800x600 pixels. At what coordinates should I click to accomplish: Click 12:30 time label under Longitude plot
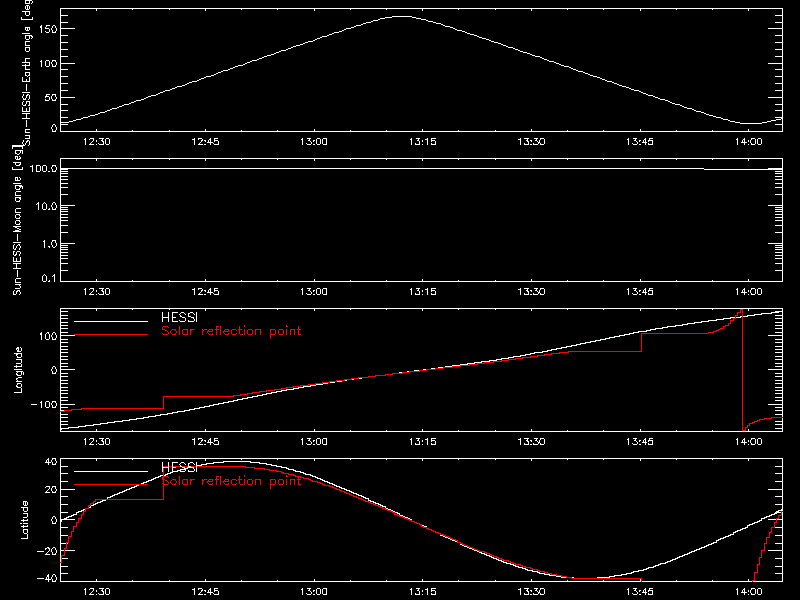[96, 441]
